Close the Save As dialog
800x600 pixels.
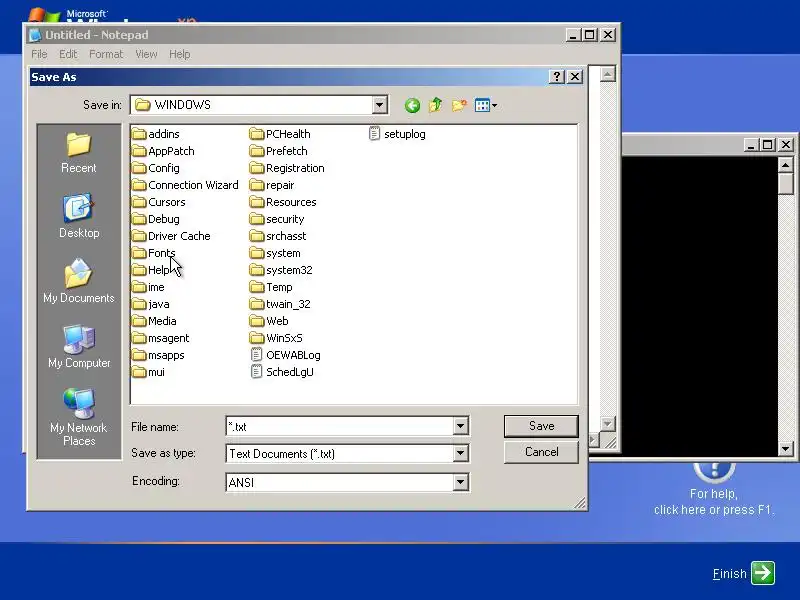pos(575,77)
